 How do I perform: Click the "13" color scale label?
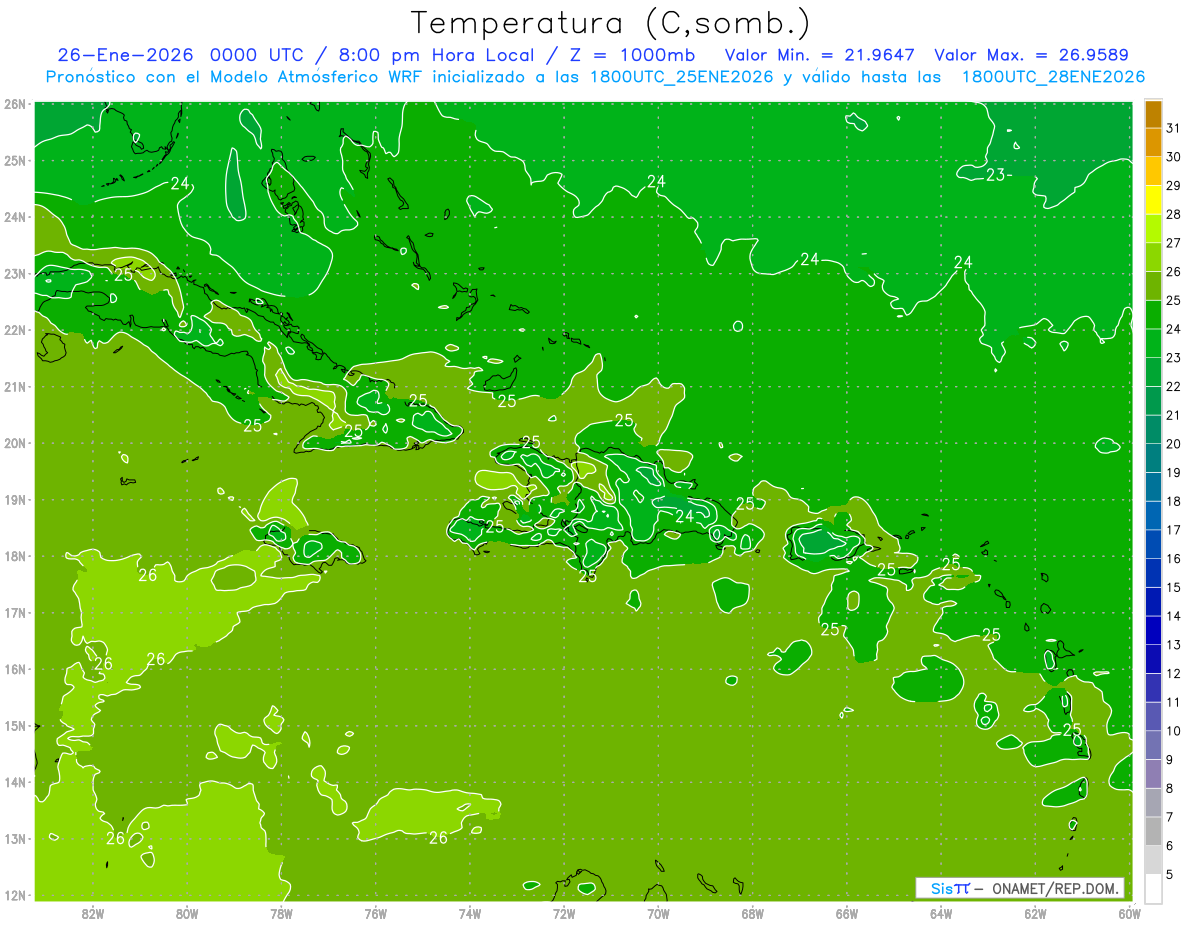pyautogui.click(x=1173, y=644)
